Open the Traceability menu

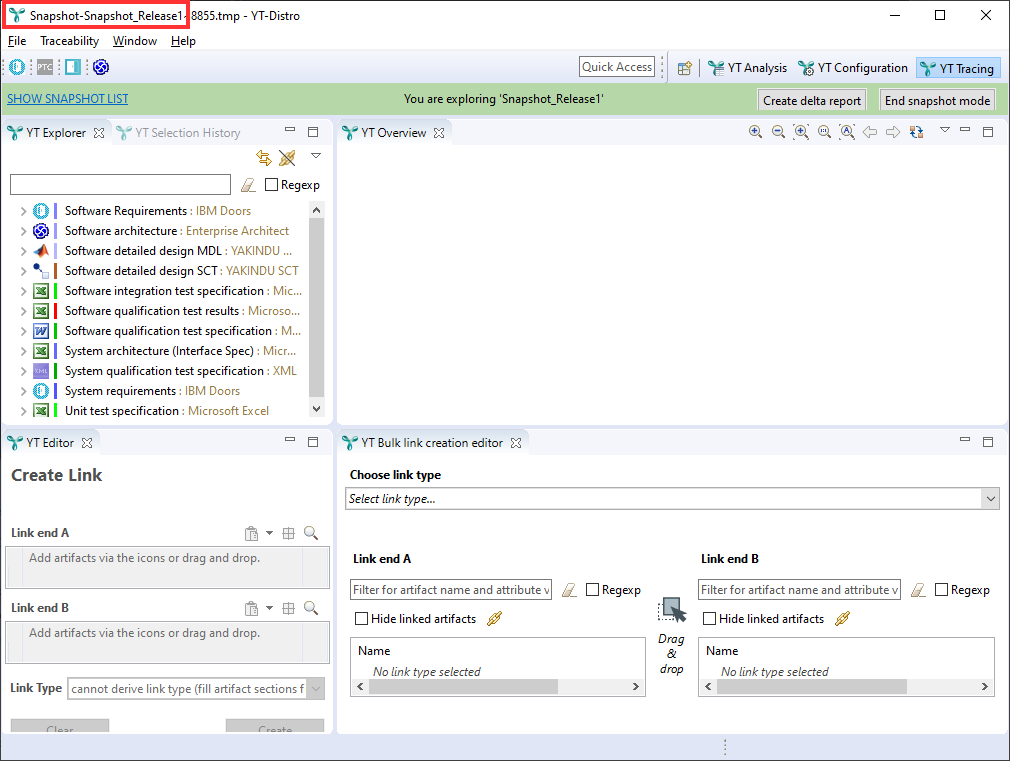click(70, 41)
